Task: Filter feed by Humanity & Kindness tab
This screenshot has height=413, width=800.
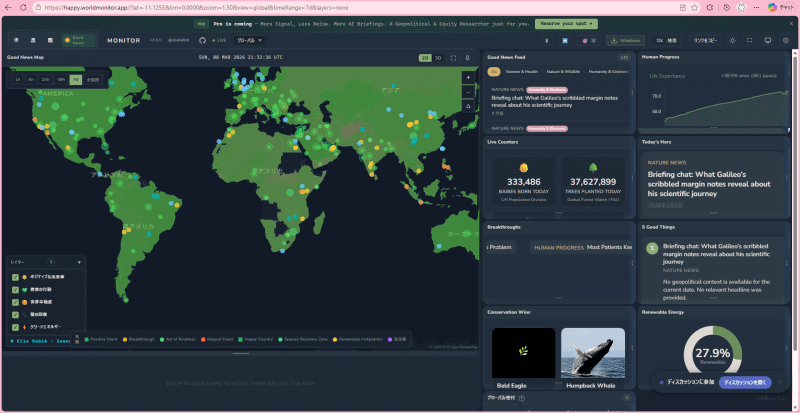Action: pyautogui.click(x=608, y=72)
